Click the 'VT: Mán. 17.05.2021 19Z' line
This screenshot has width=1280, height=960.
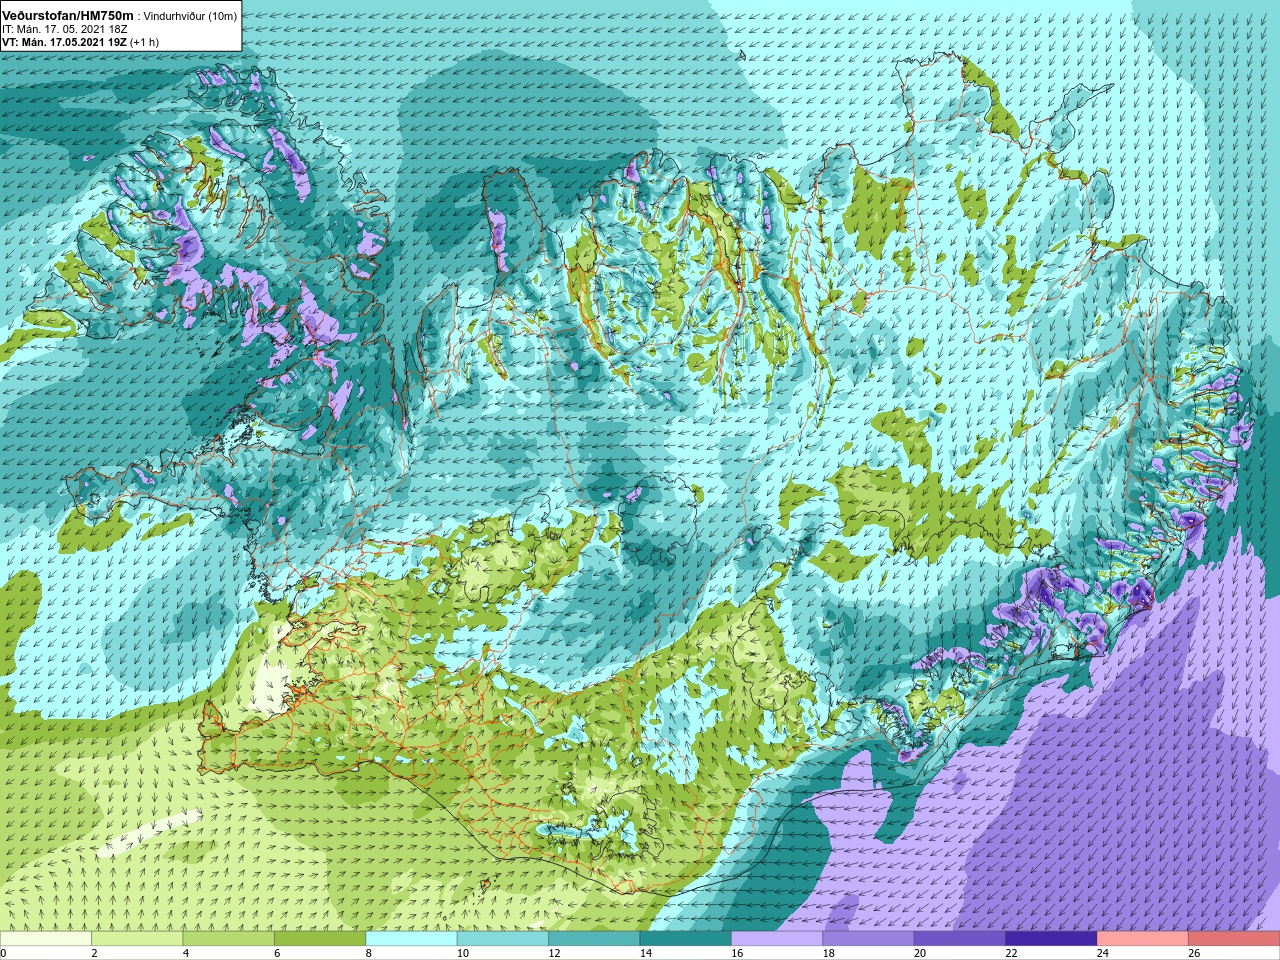click(64, 43)
